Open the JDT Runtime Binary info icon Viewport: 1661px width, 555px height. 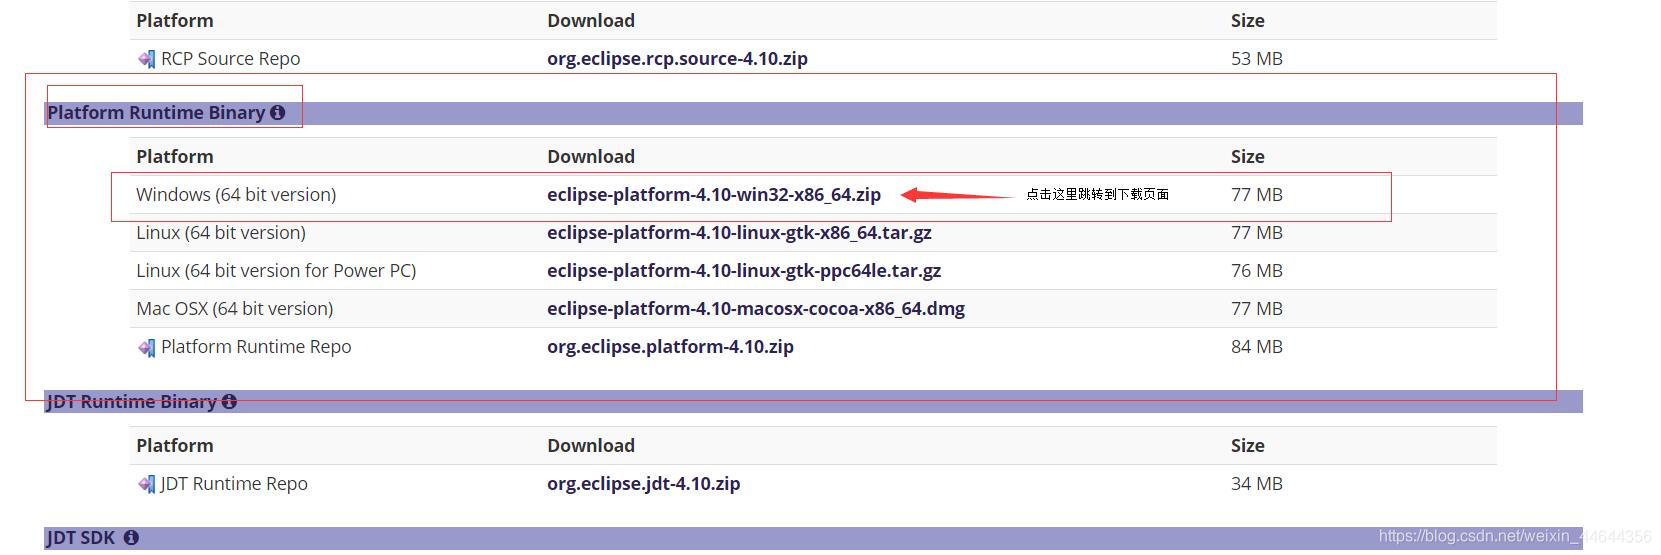(229, 402)
